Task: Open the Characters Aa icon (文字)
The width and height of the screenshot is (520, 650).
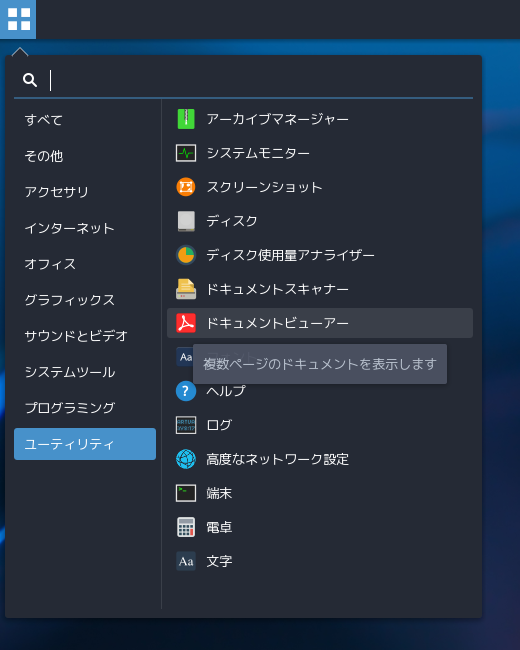Action: point(186,561)
